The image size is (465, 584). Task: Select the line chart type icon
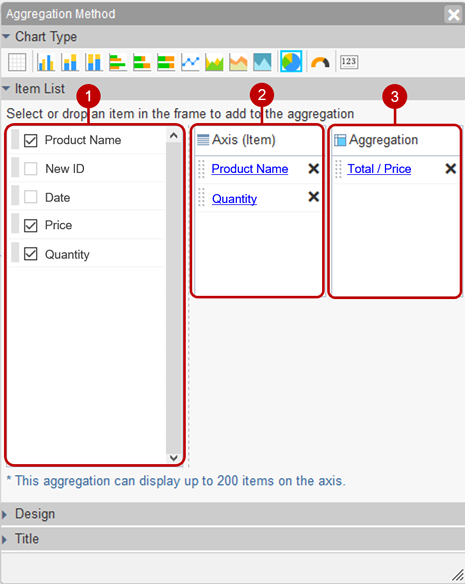(190, 62)
